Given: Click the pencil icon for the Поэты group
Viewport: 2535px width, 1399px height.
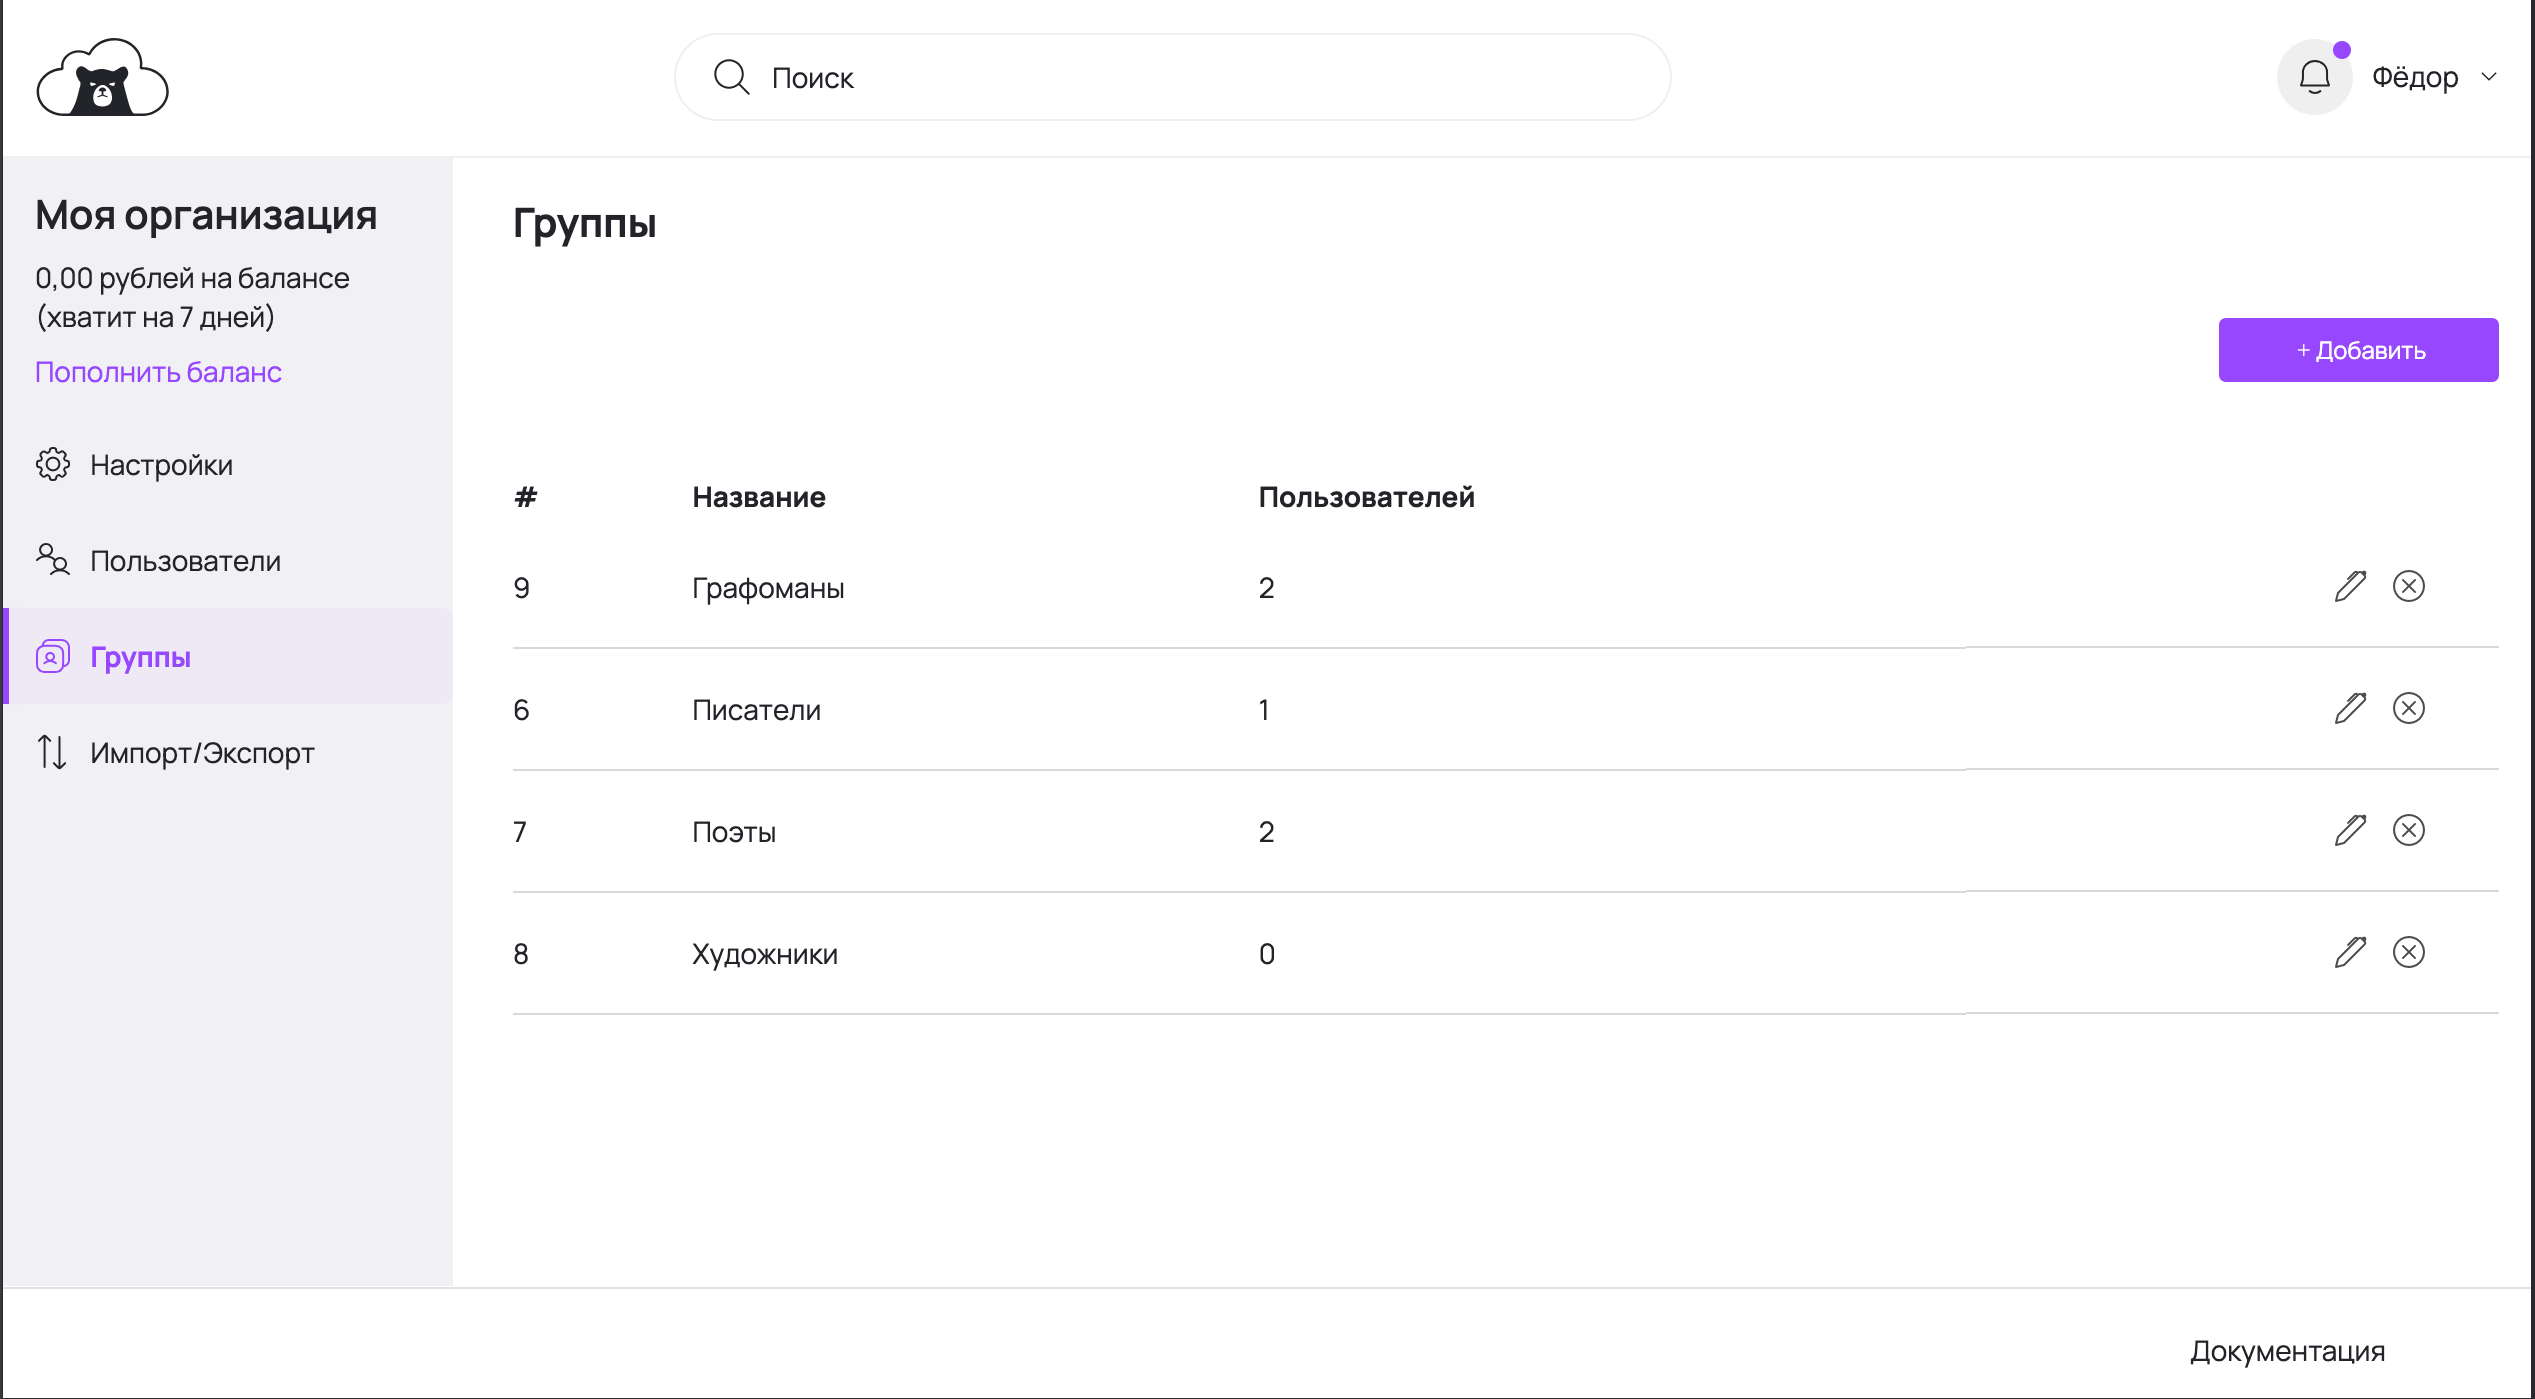Looking at the screenshot, I should coord(2350,830).
